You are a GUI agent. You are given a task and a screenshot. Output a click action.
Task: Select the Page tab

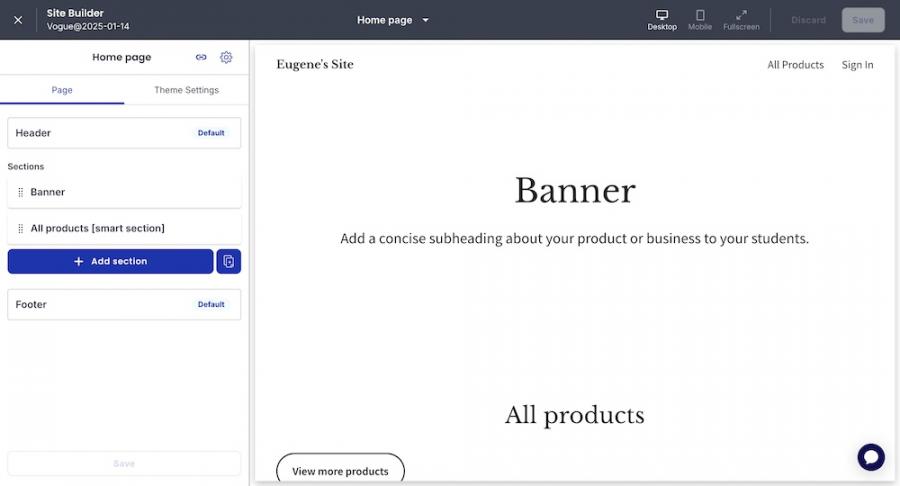pos(62,90)
